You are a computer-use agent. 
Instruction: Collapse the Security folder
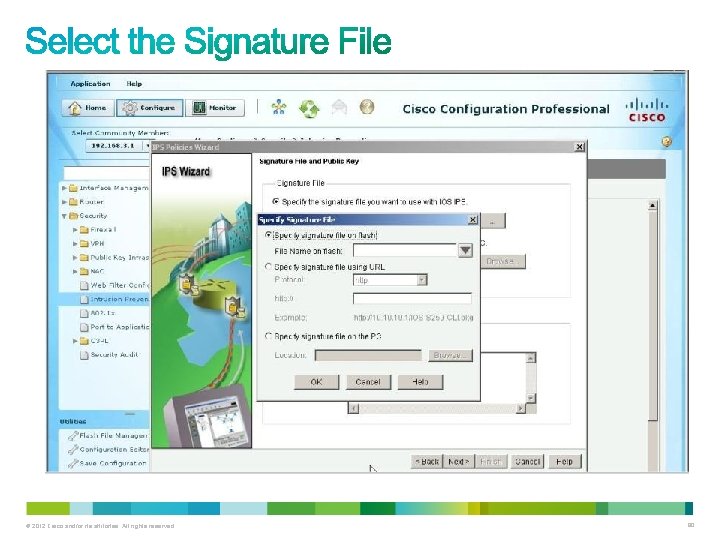pyautogui.click(x=64, y=216)
